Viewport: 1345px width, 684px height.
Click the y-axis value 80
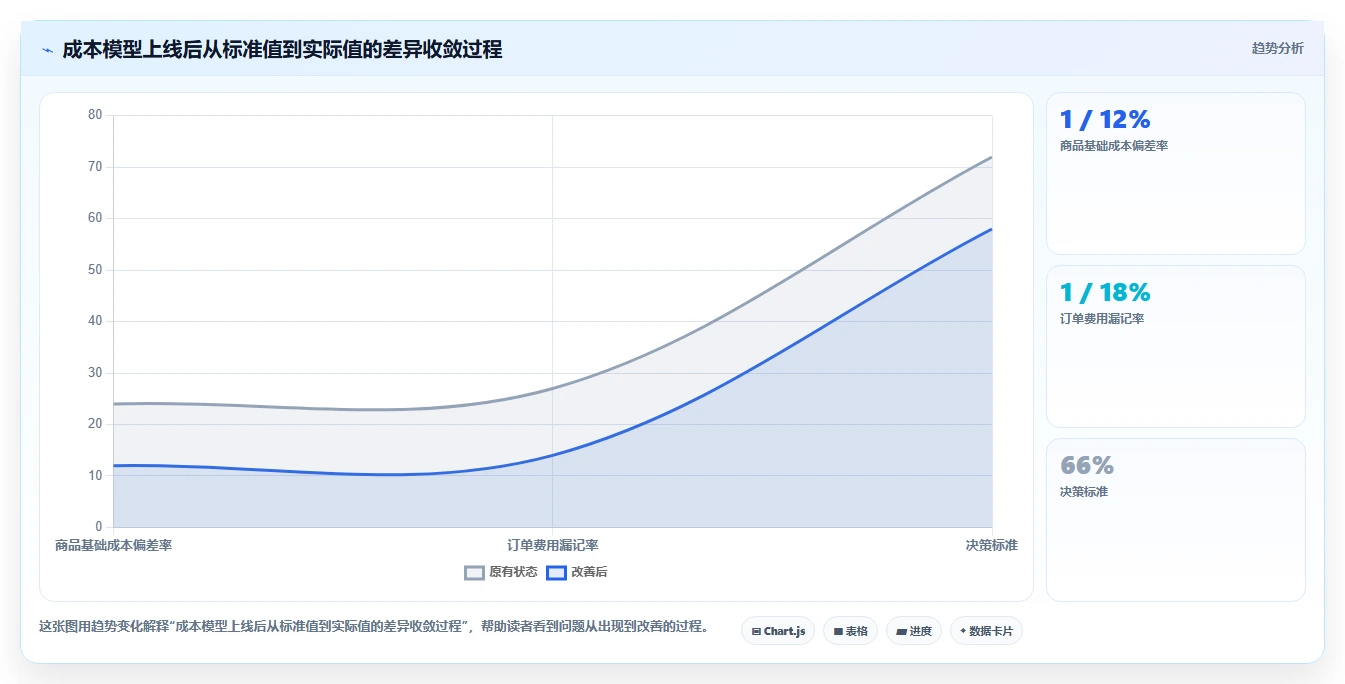pos(95,115)
